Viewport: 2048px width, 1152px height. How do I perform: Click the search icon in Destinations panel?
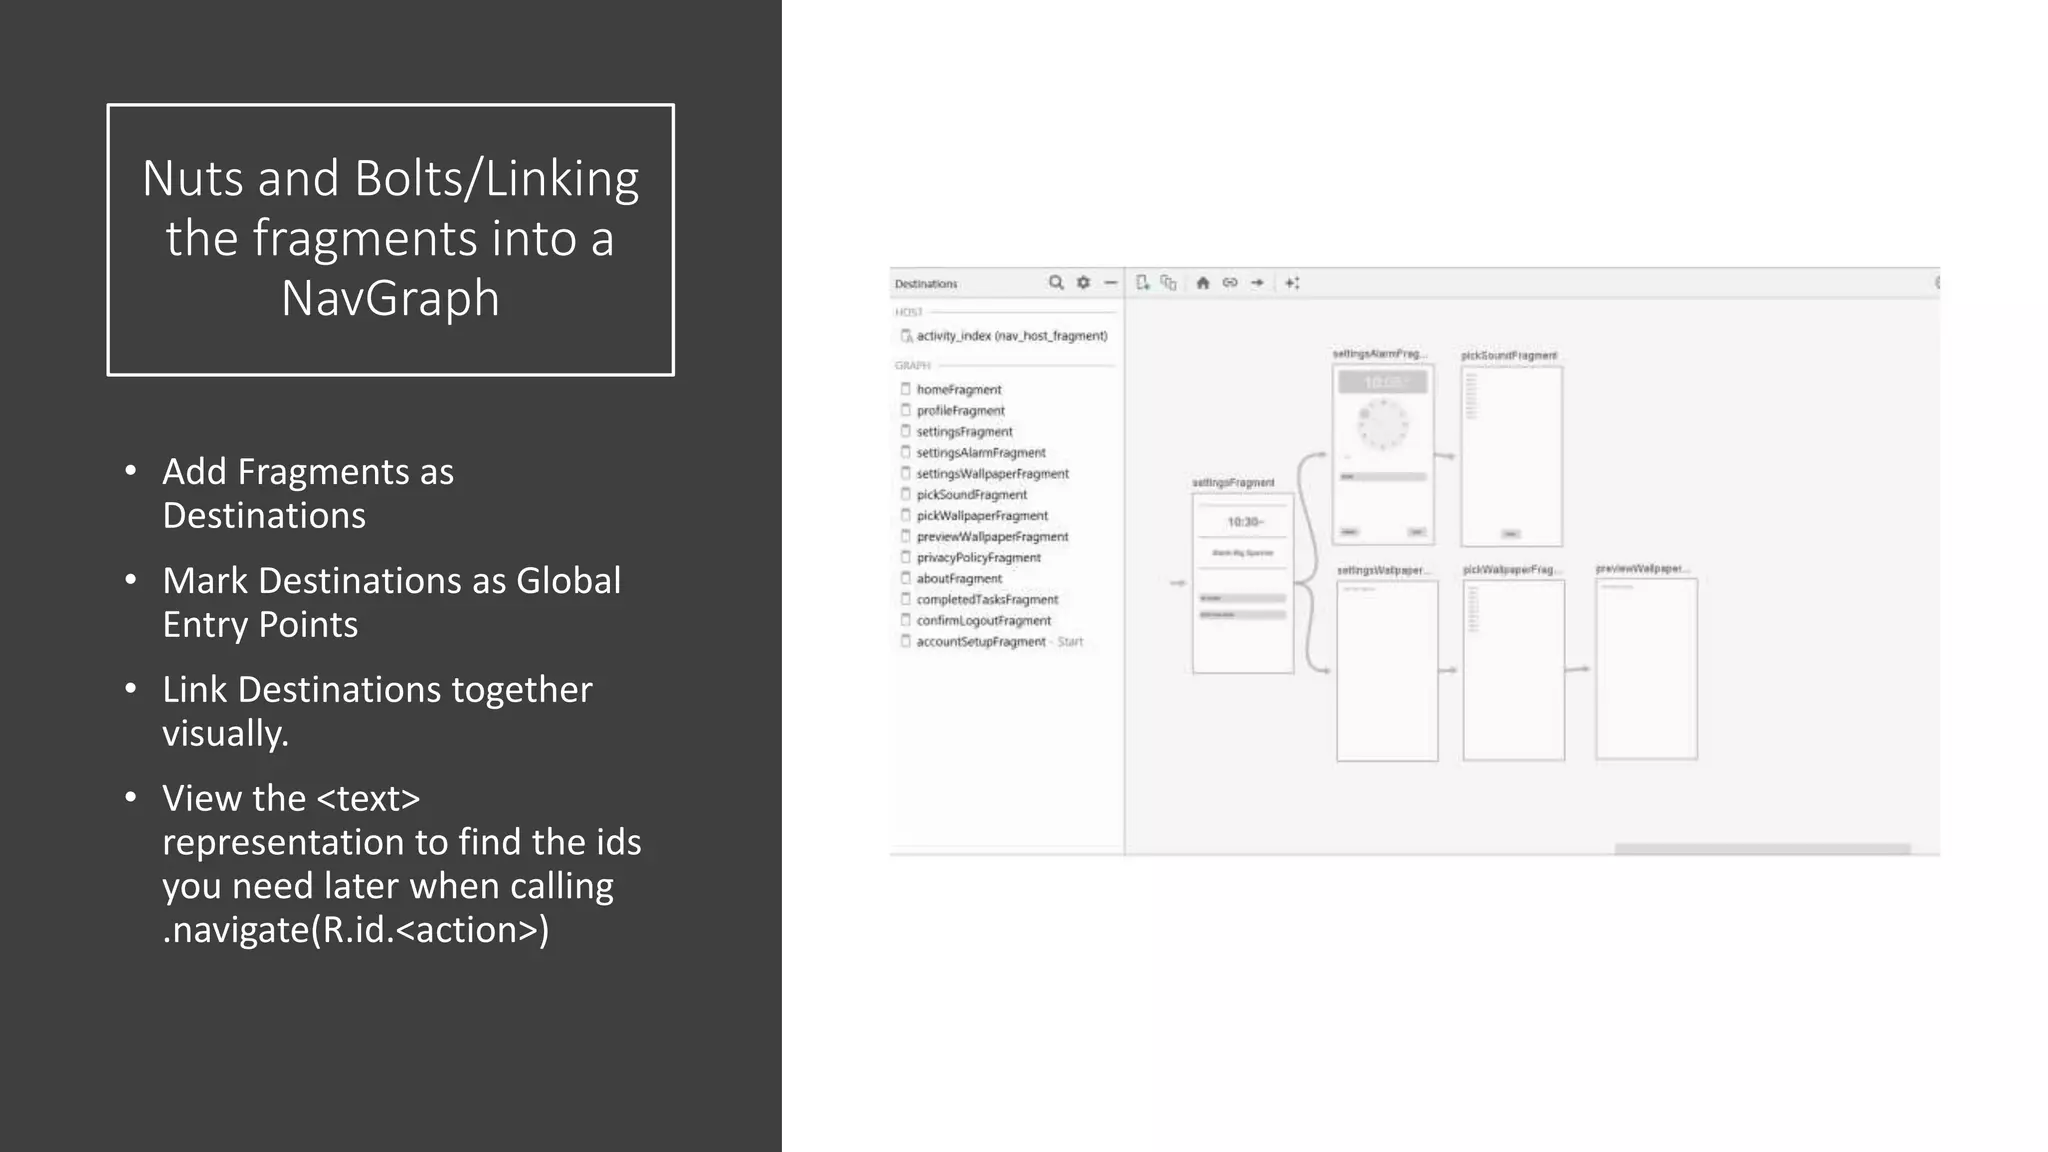point(1056,283)
